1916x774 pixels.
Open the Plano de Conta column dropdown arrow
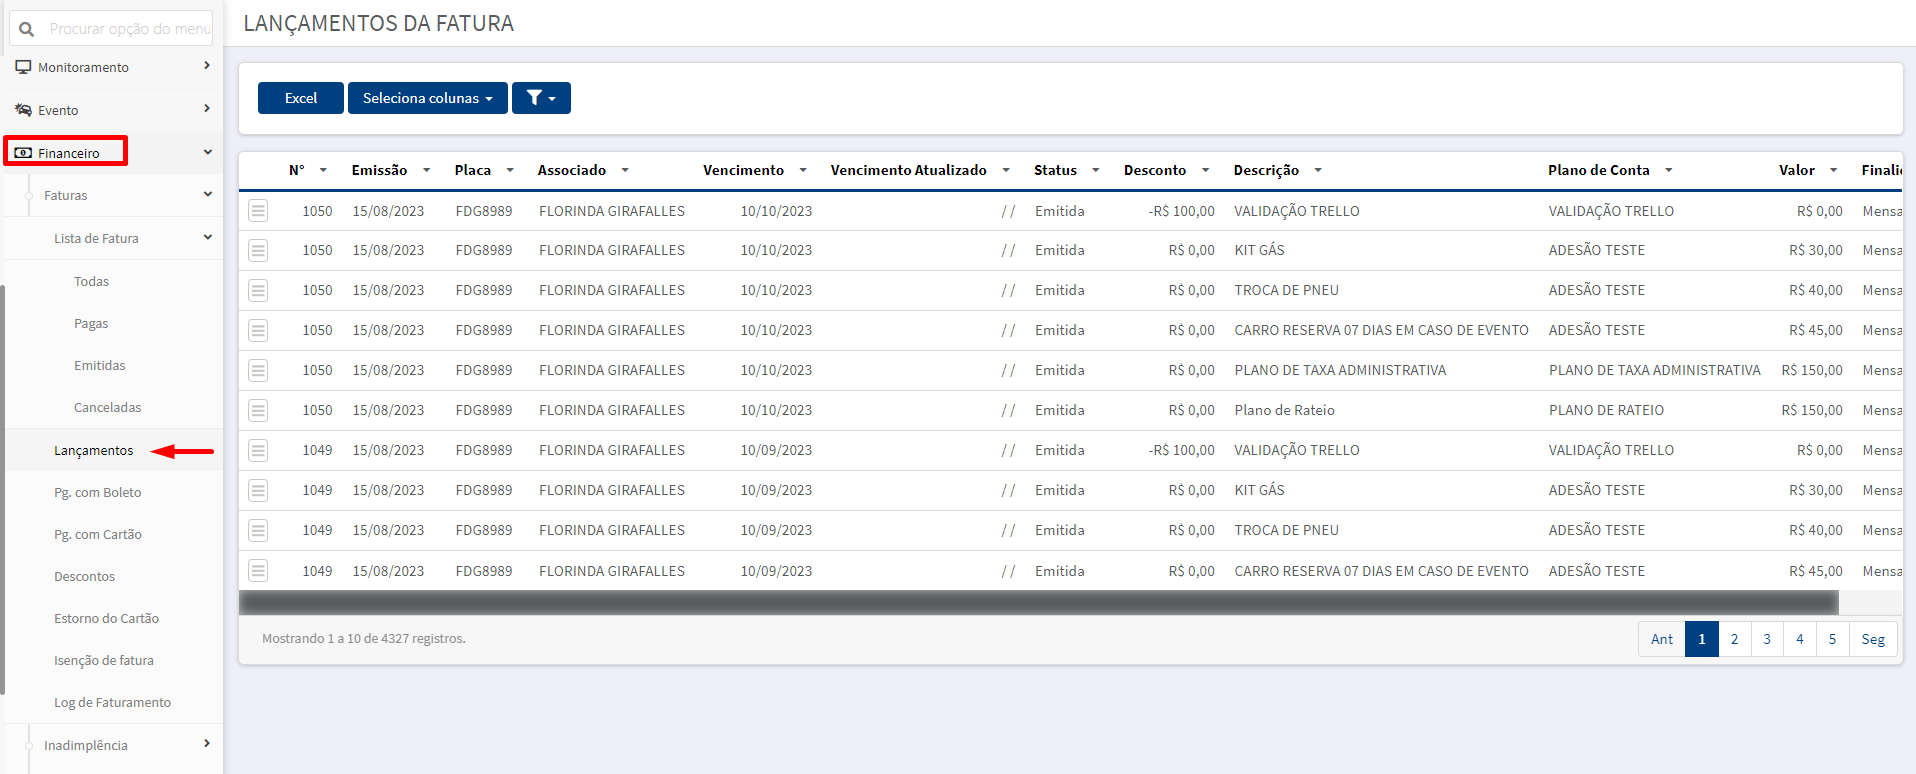click(x=1669, y=170)
